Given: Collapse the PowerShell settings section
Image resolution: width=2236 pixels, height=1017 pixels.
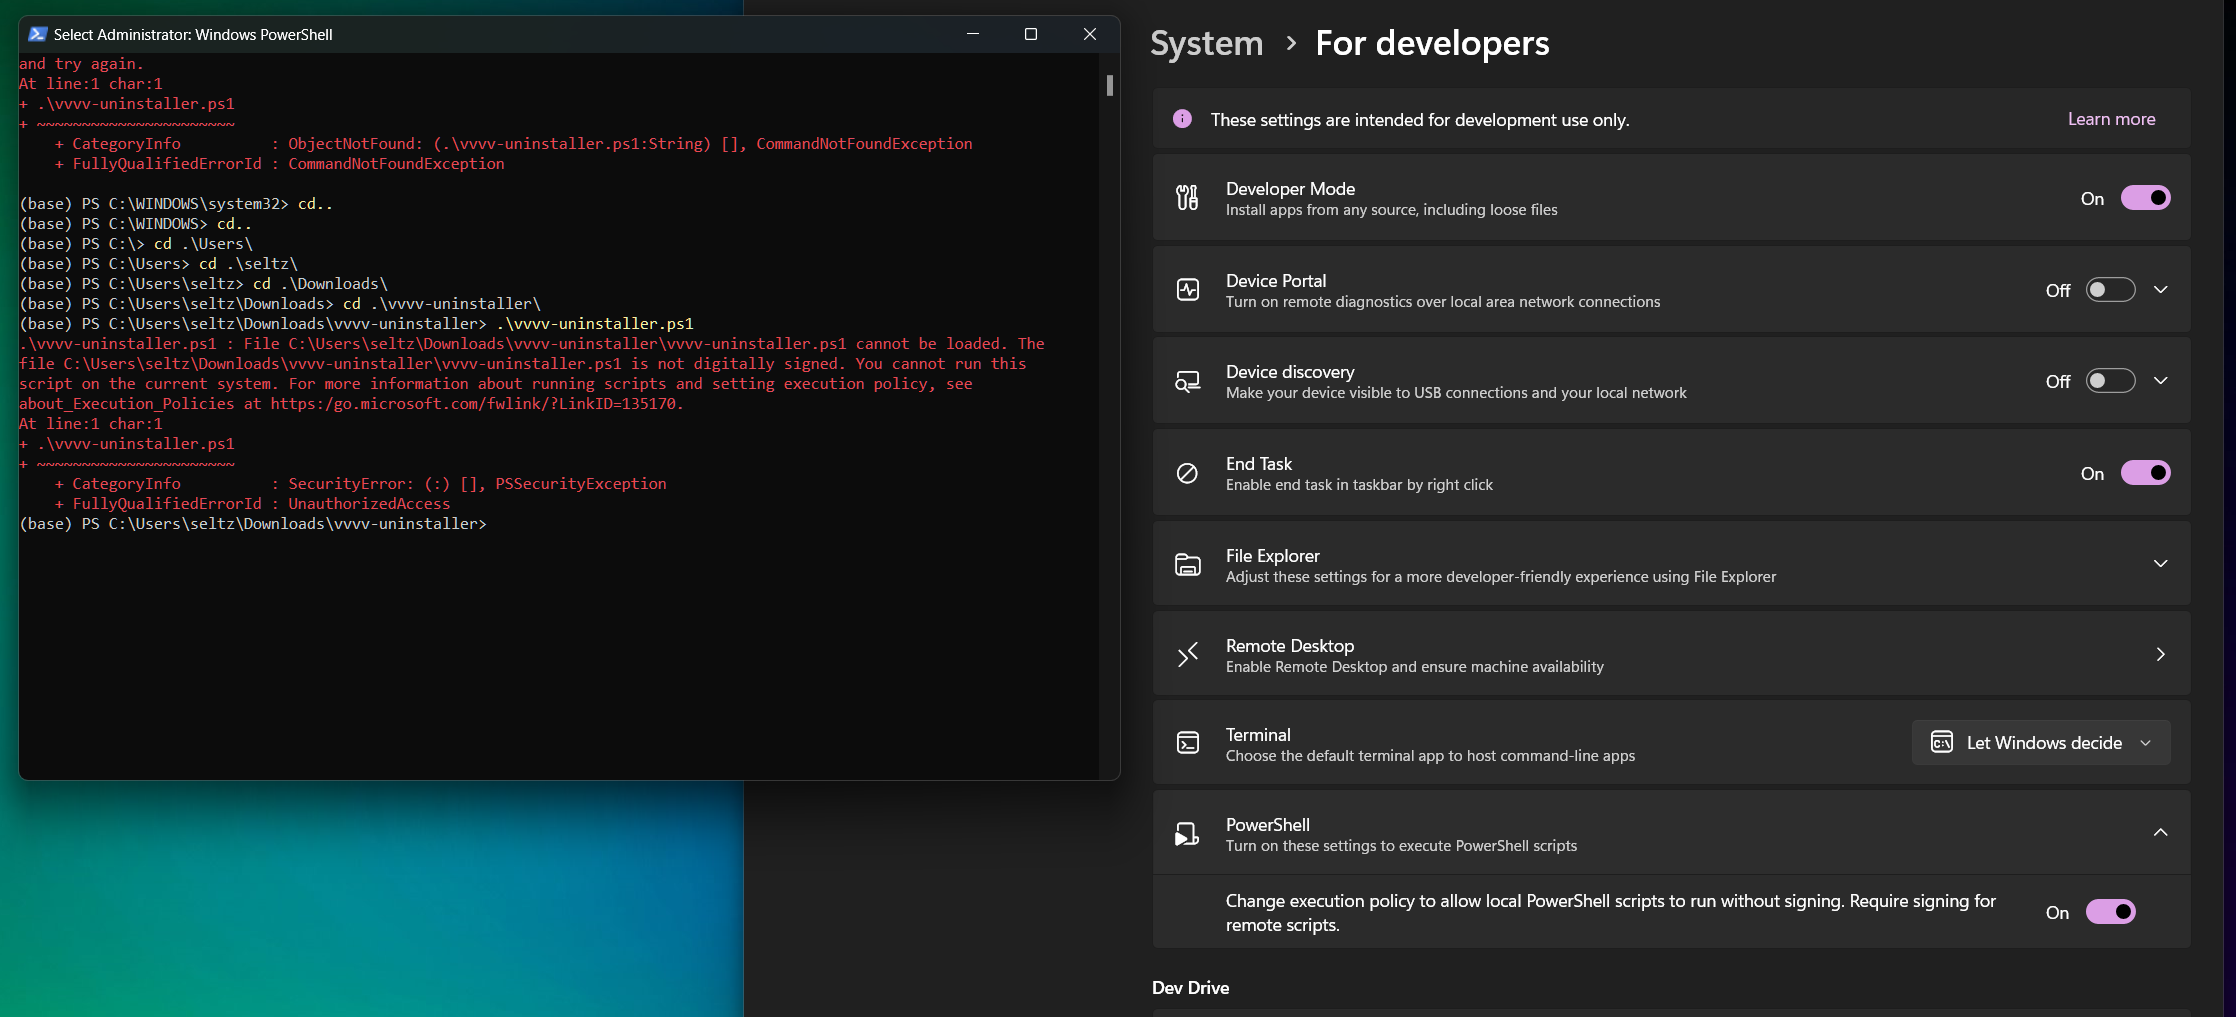Looking at the screenshot, I should (2160, 833).
